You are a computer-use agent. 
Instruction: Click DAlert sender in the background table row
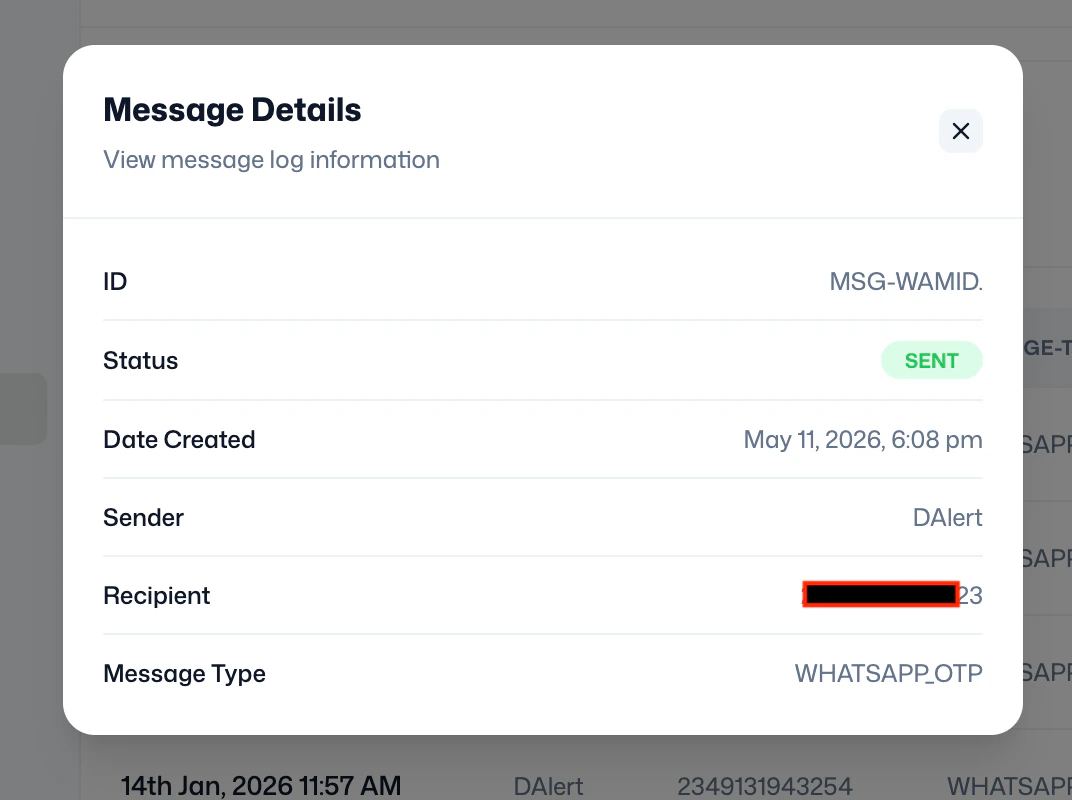click(x=548, y=786)
